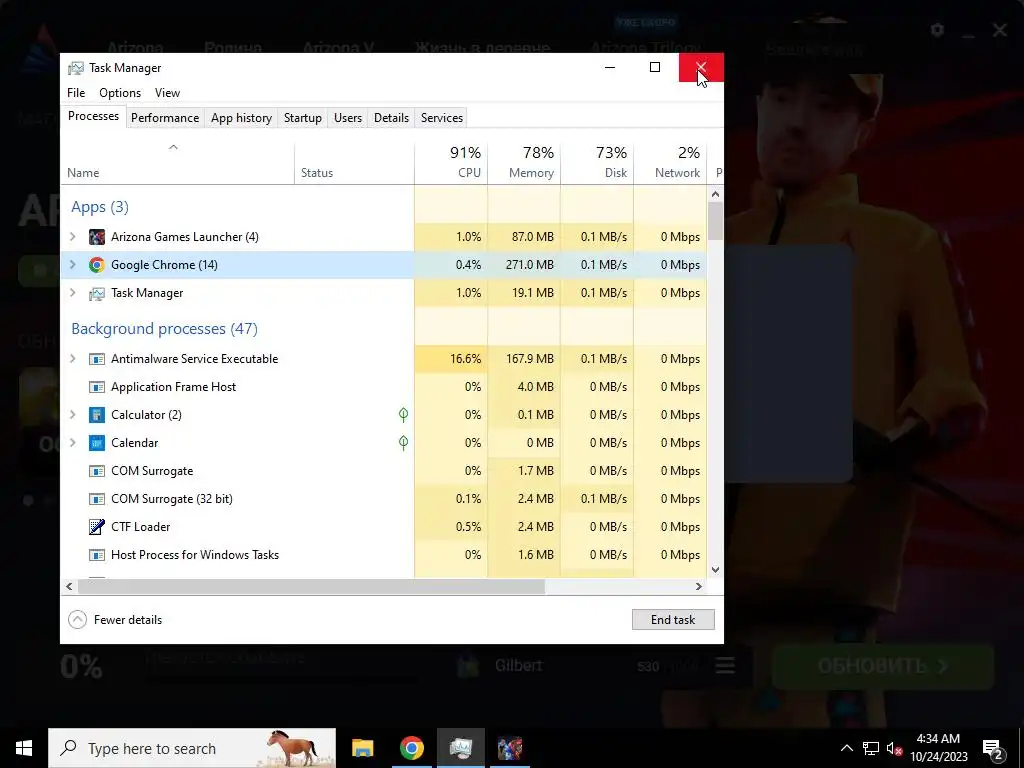Click the Arizona Games Launcher process icon
Screen dimensions: 1024x768
(97, 236)
